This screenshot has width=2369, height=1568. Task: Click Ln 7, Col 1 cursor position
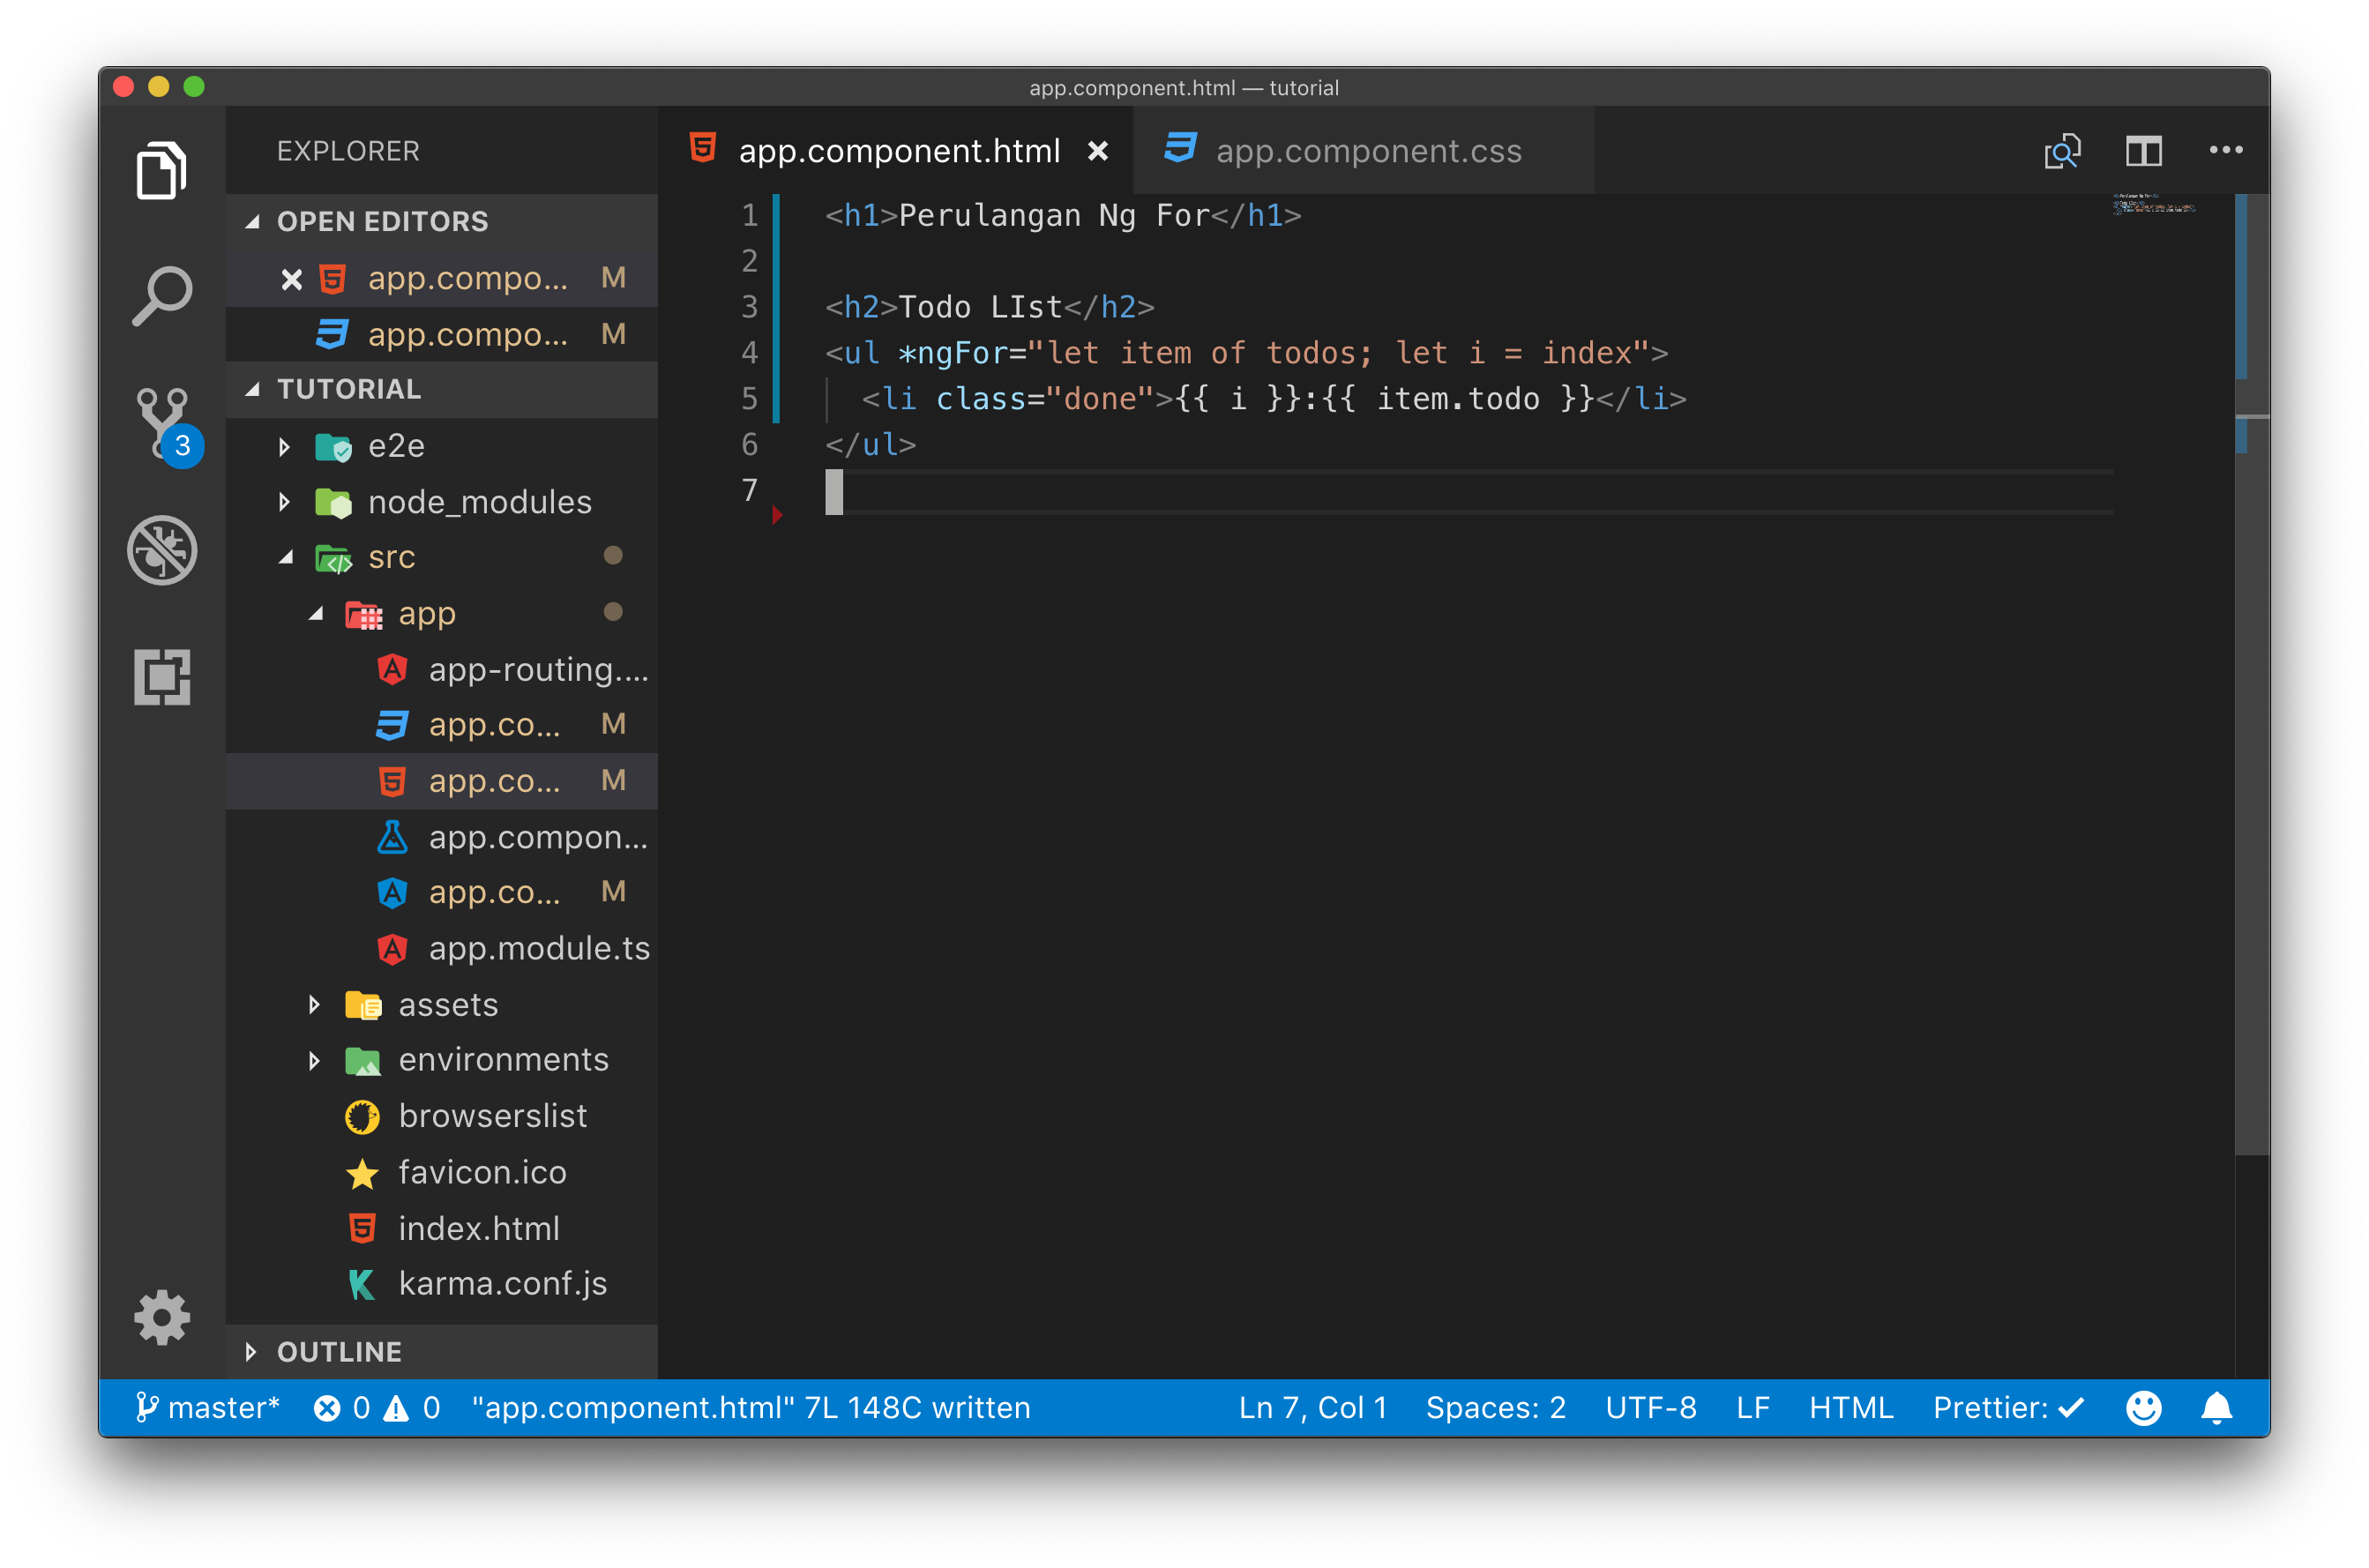click(1313, 1408)
